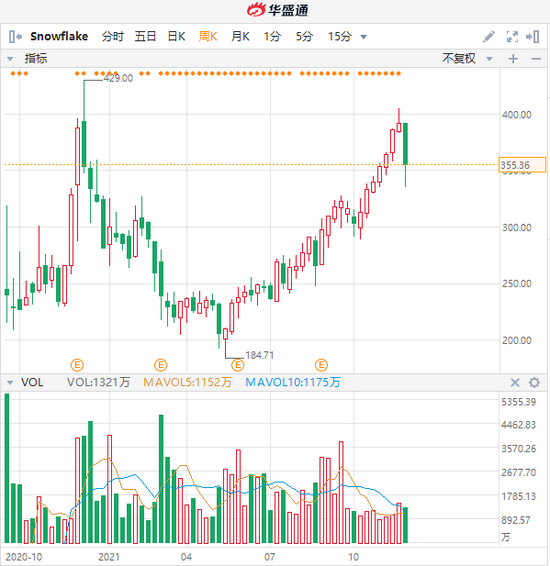
Task: Close the VOL indicator panel
Action: click(515, 382)
